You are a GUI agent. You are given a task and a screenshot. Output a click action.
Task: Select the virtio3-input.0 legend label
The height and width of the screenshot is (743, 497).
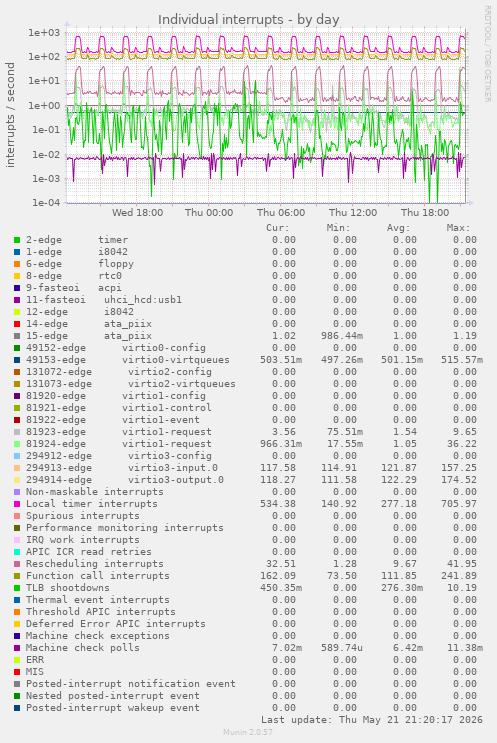[172, 468]
